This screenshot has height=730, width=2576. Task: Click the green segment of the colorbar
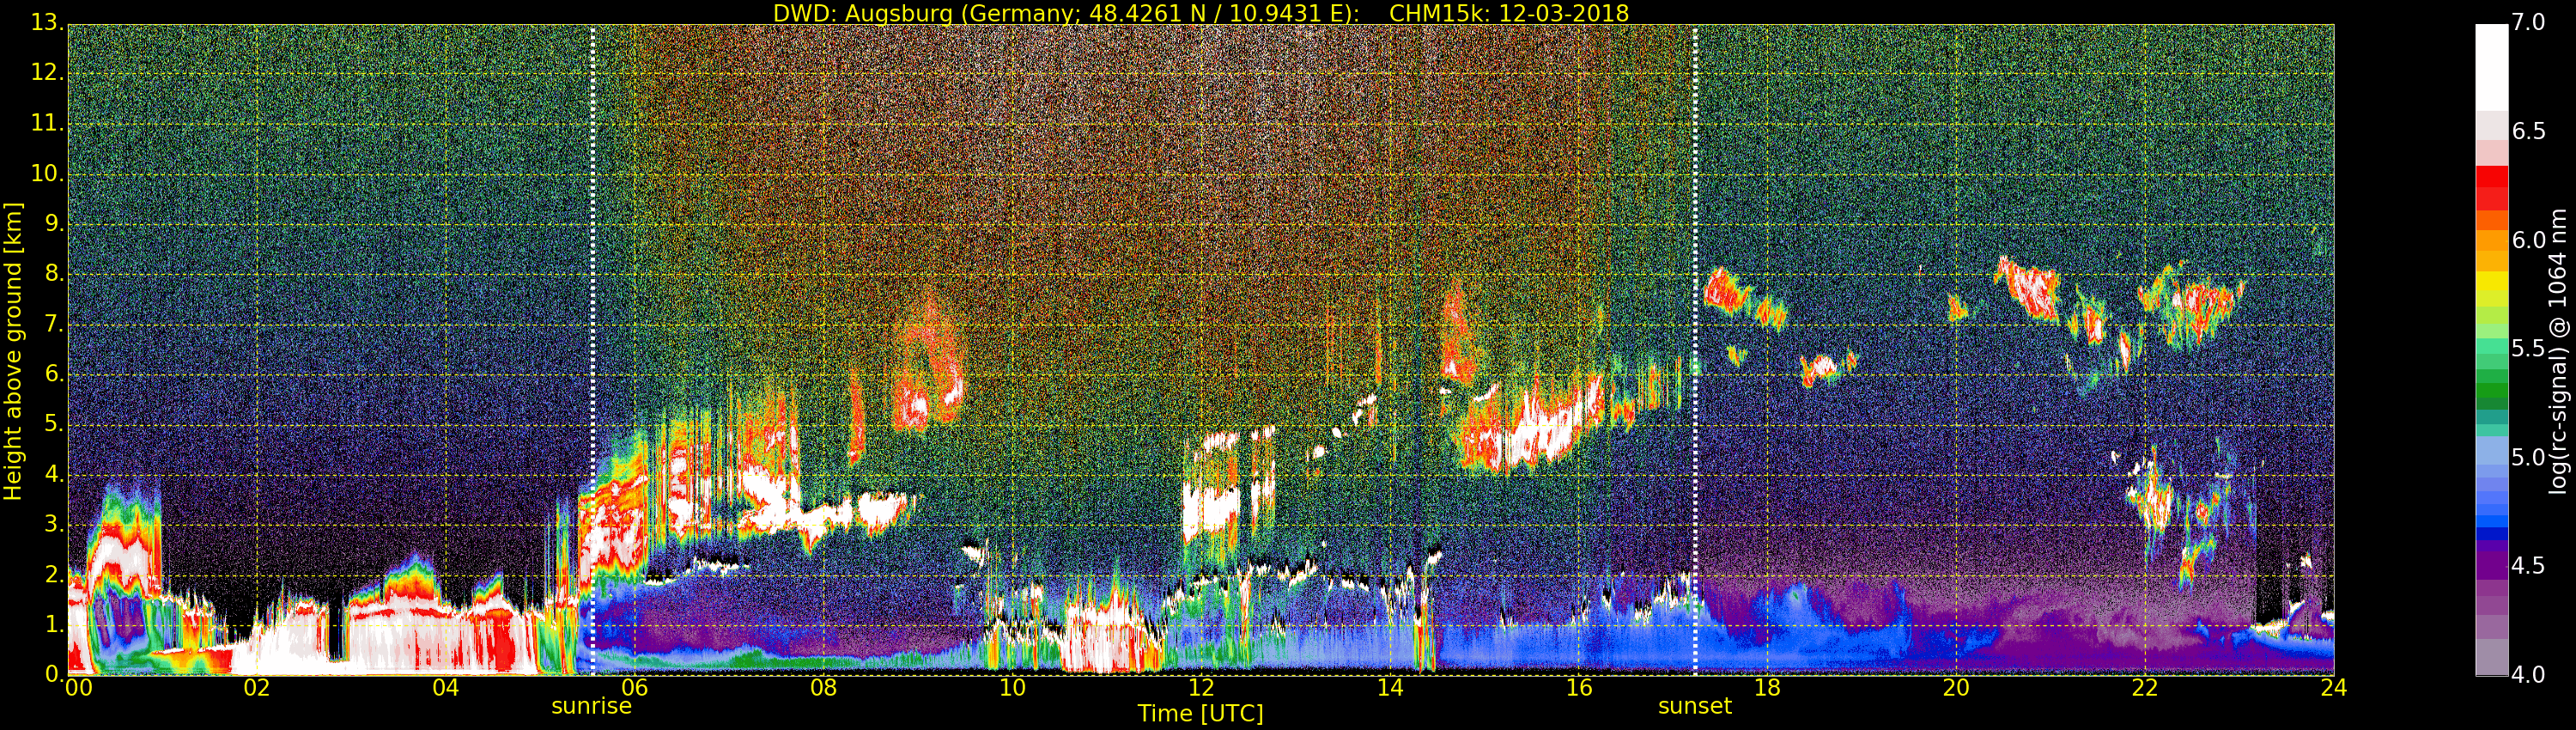(x=2491, y=390)
